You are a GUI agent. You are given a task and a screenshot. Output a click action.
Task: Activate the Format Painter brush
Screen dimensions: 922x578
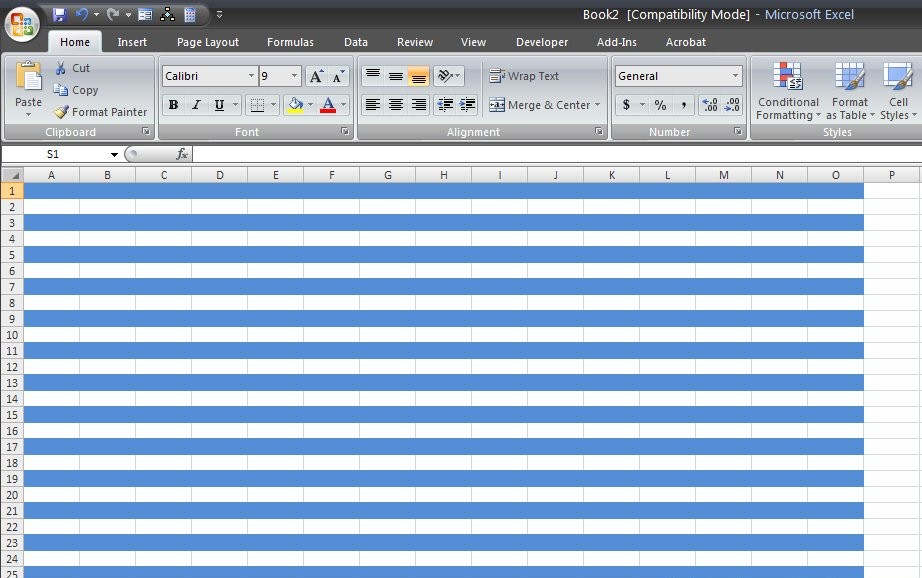pos(100,112)
